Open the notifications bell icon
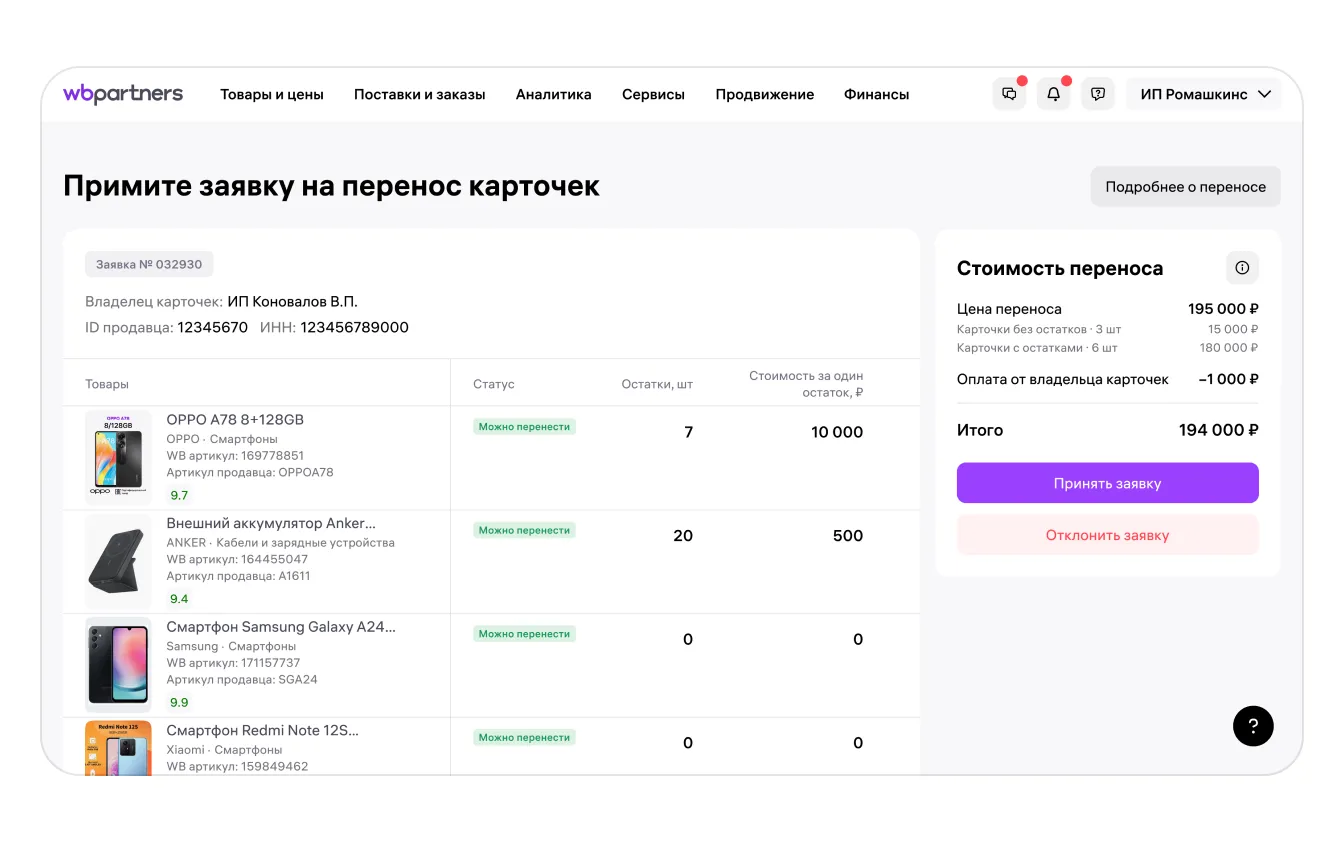 click(1053, 94)
